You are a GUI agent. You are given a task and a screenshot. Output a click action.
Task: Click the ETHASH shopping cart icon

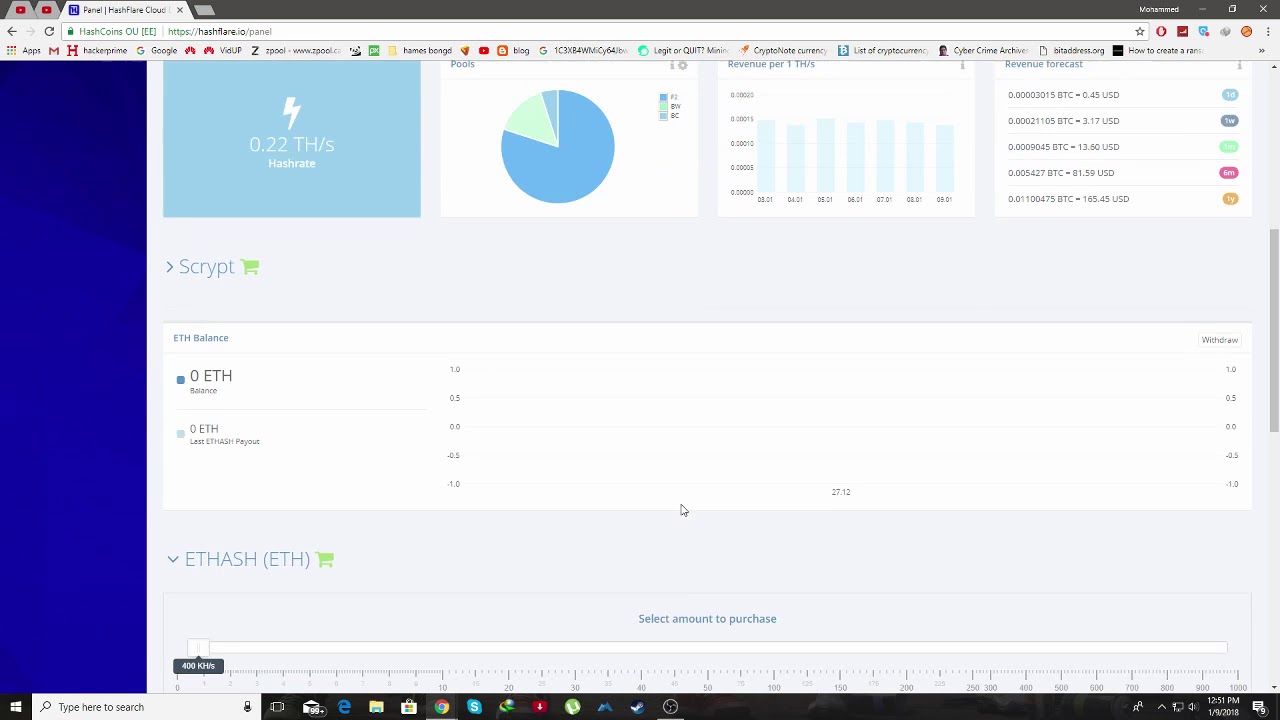pyautogui.click(x=325, y=559)
